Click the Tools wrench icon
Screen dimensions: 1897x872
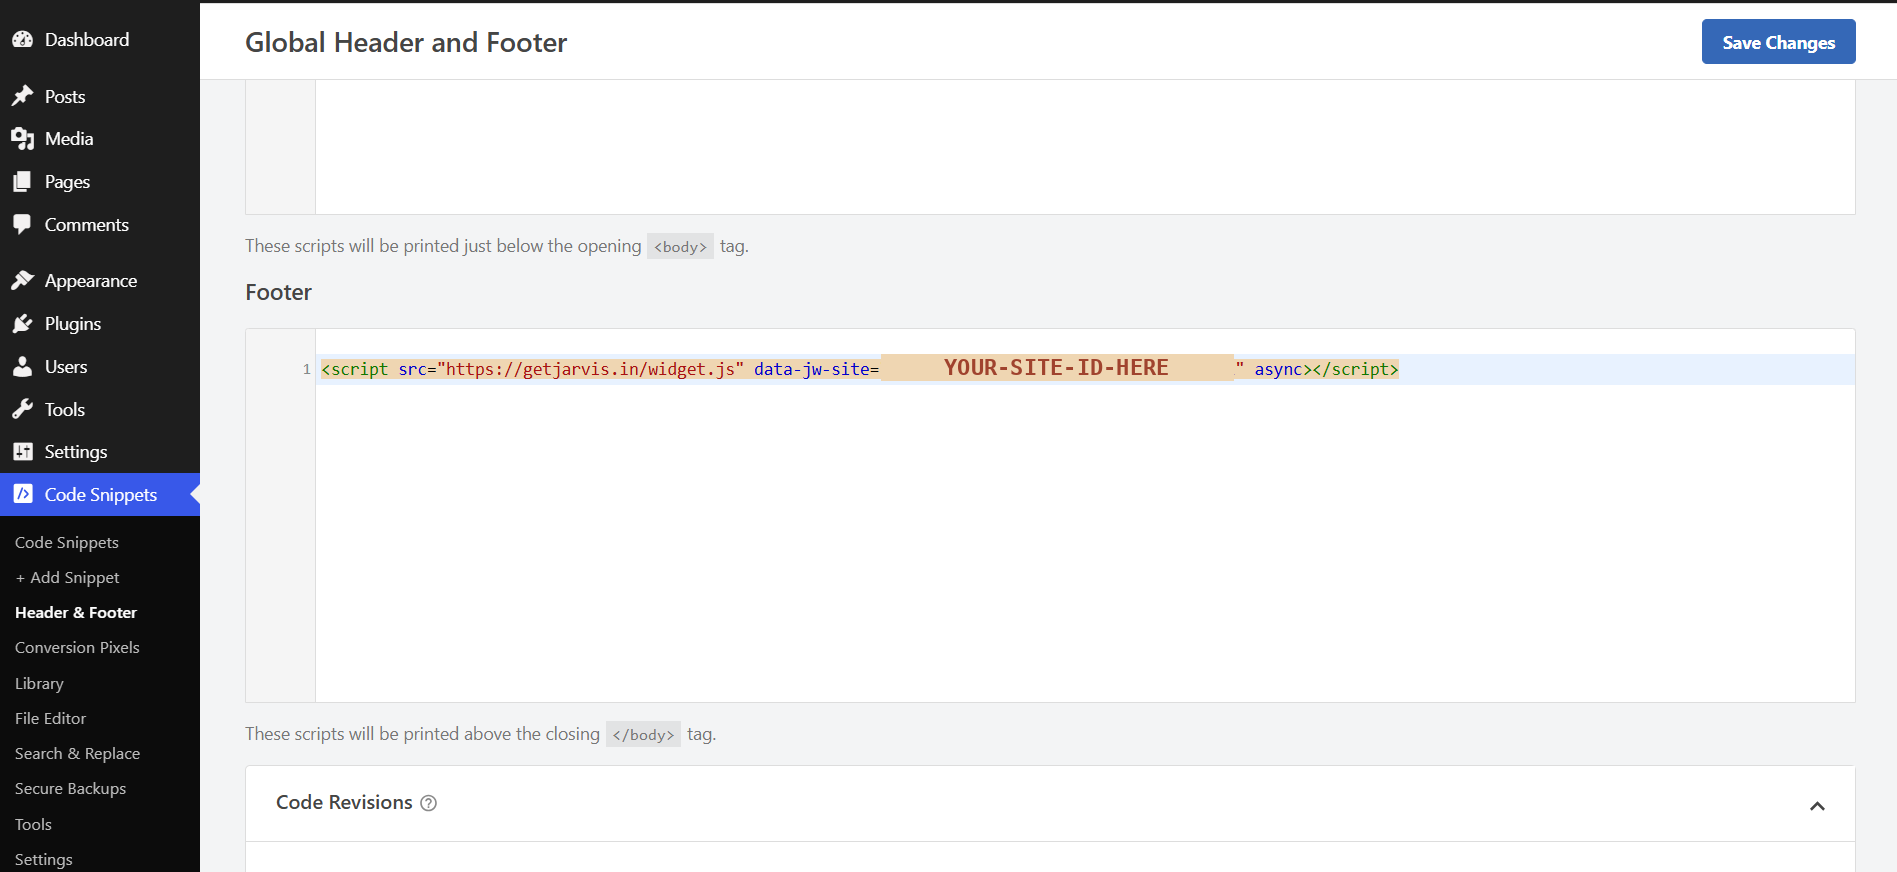[x=22, y=409]
